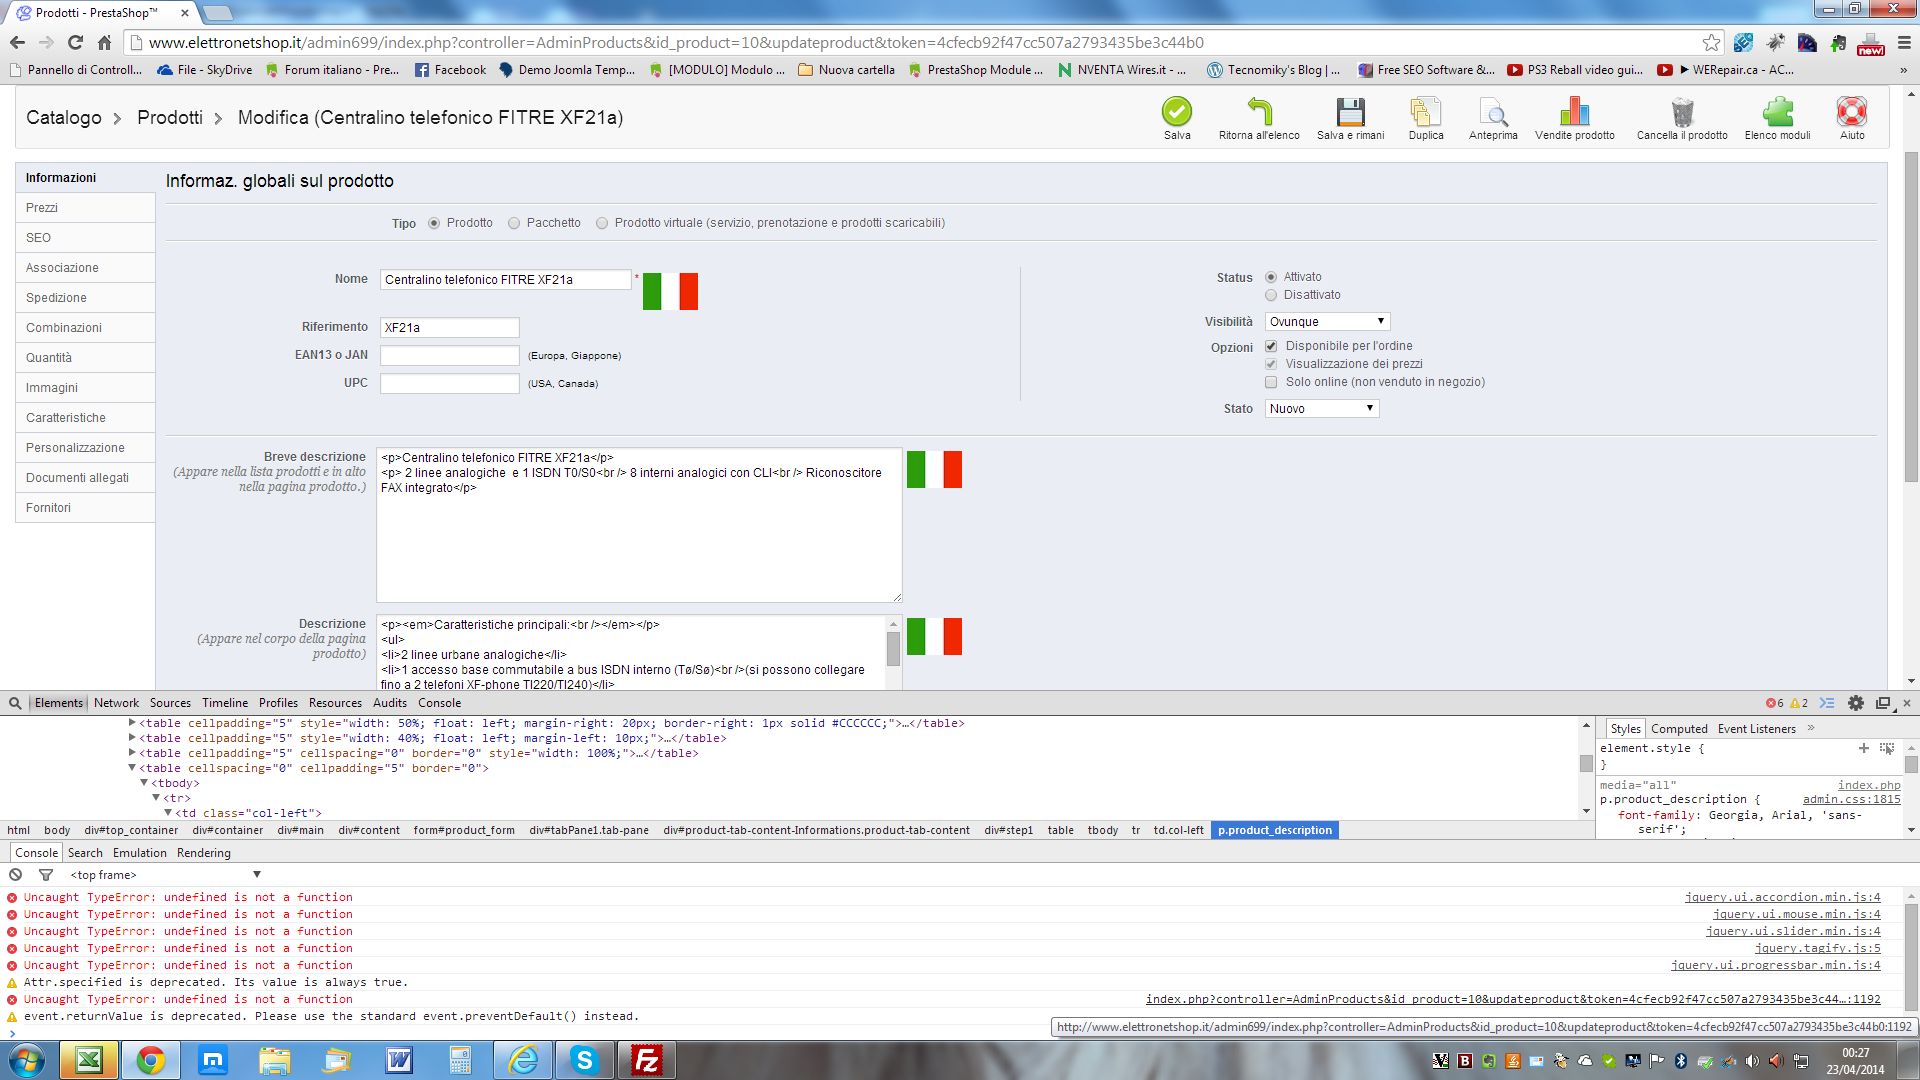Open the Aiuto lifebuoy icon
The image size is (1920, 1080).
click(1852, 111)
